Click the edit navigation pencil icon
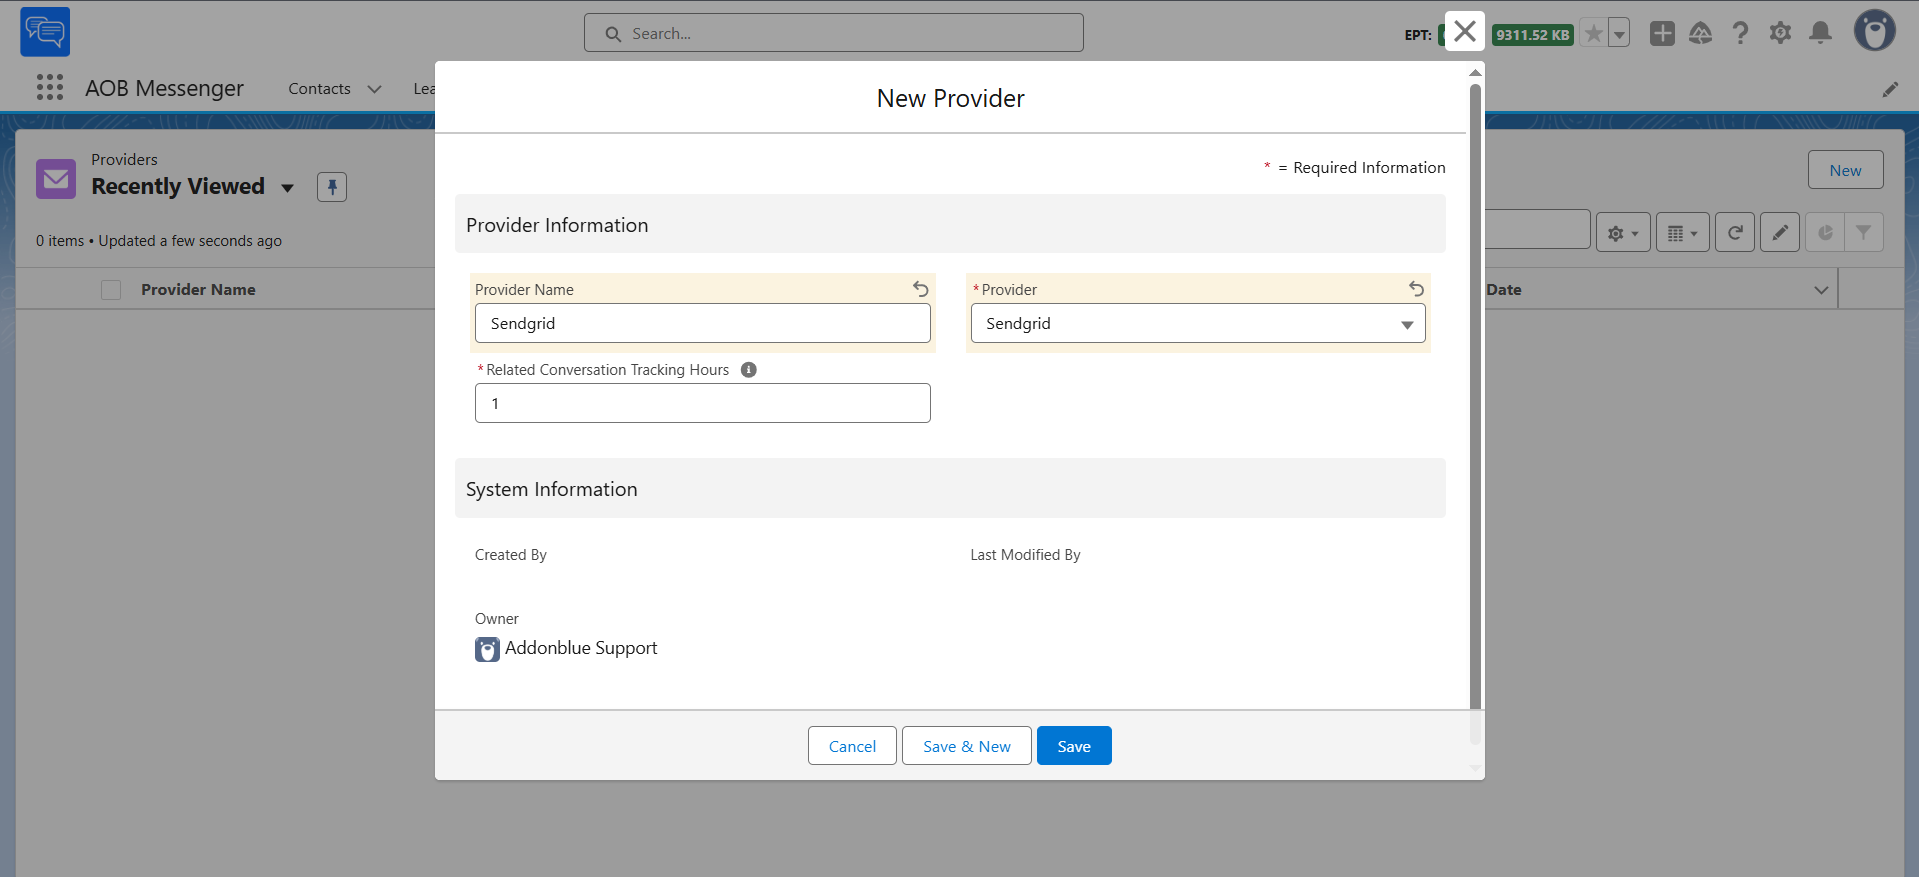This screenshot has width=1919, height=877. 1890,89
